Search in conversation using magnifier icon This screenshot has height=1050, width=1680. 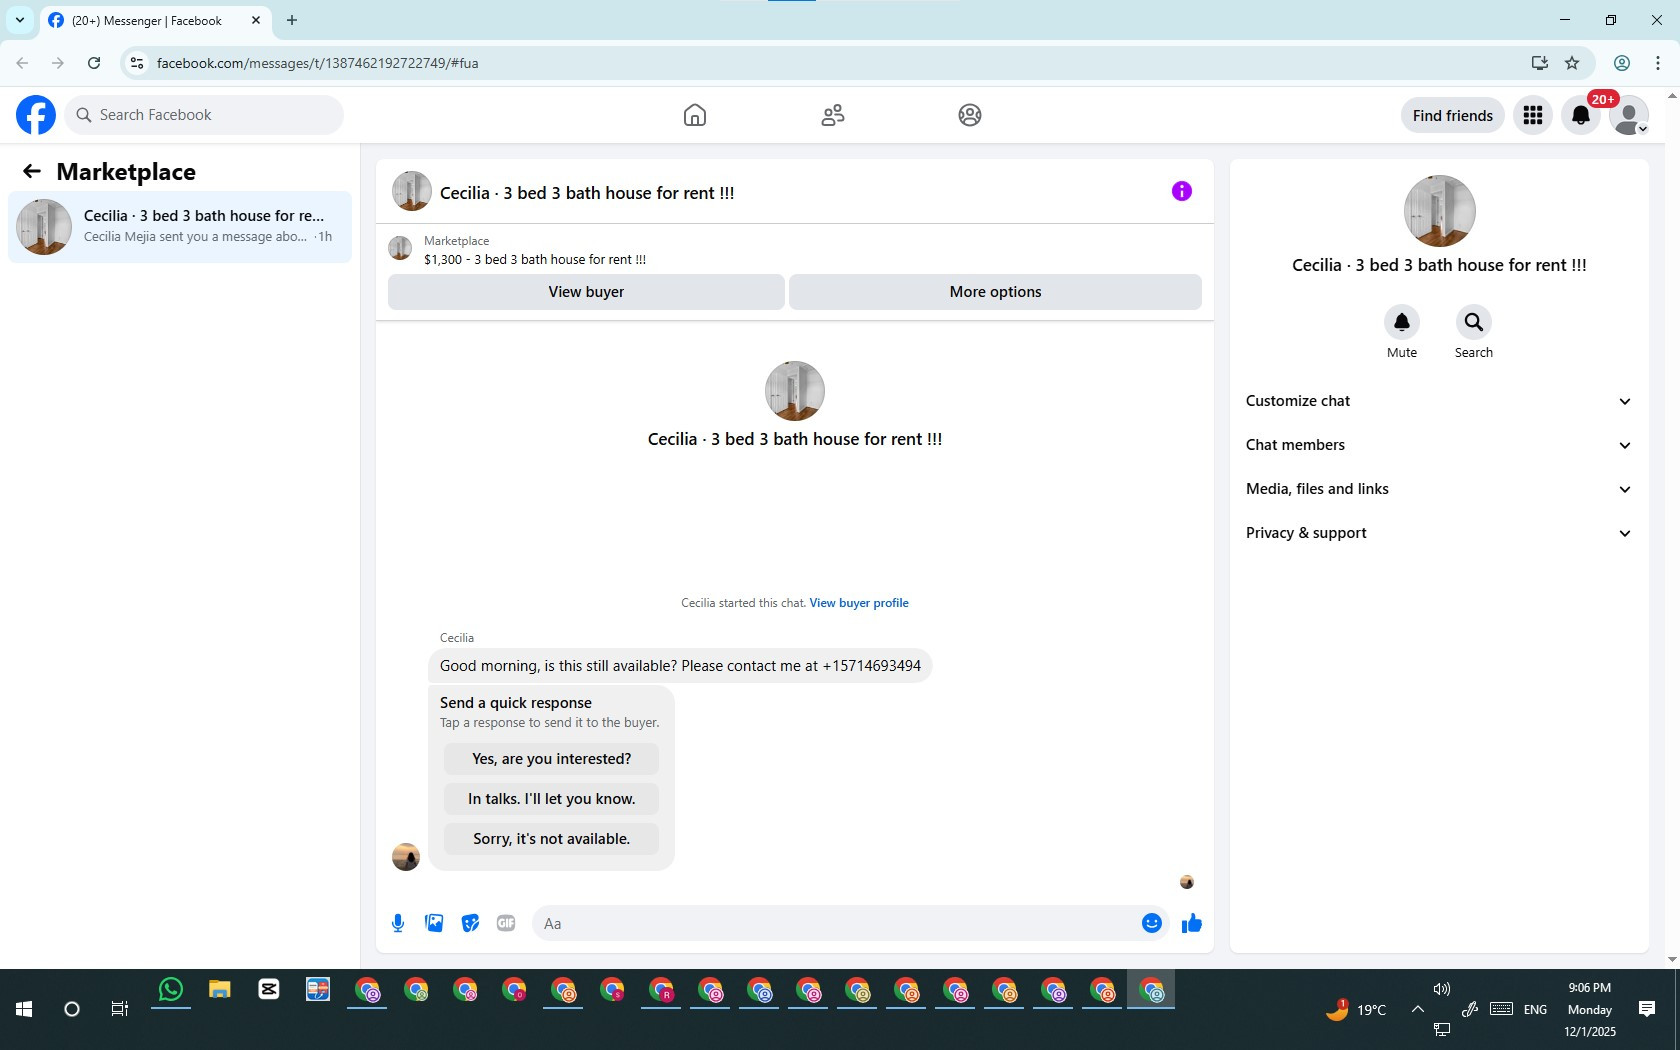1474,322
